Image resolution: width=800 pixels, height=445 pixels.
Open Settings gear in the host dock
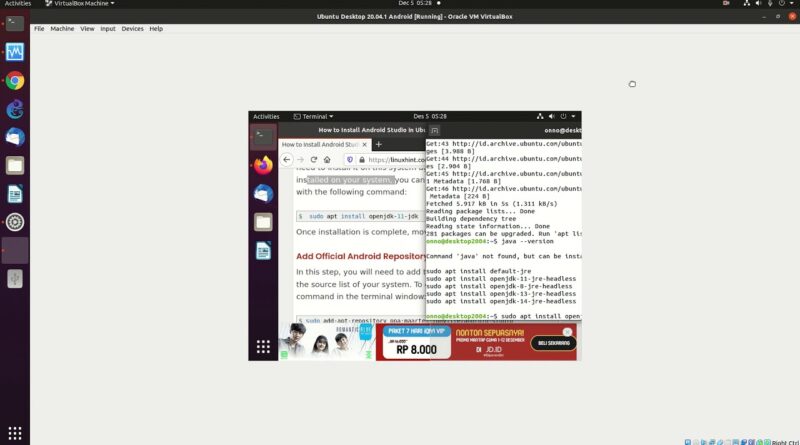[15, 222]
